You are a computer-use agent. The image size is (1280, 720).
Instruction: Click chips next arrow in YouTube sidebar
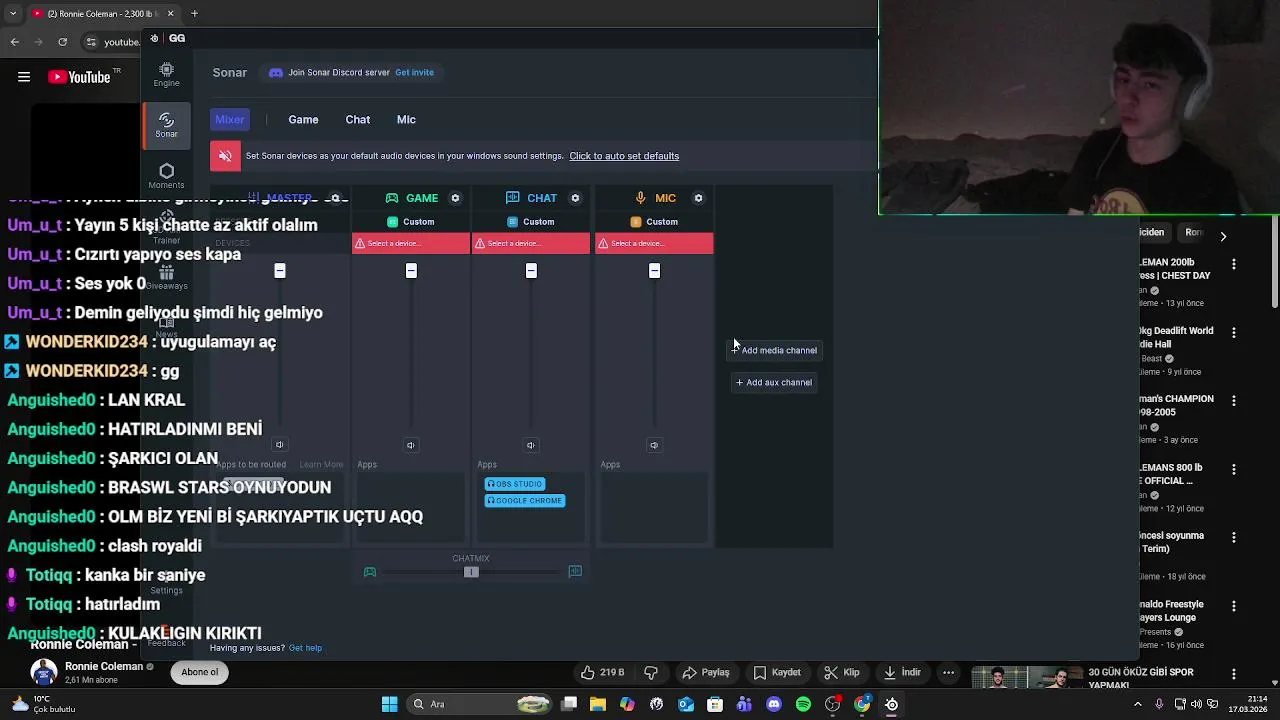(x=1223, y=236)
